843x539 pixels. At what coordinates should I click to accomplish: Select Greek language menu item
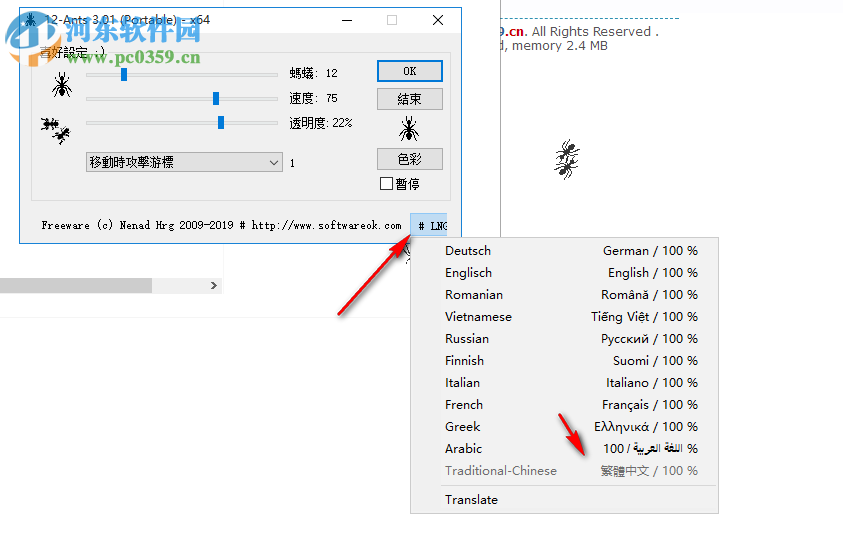point(565,427)
